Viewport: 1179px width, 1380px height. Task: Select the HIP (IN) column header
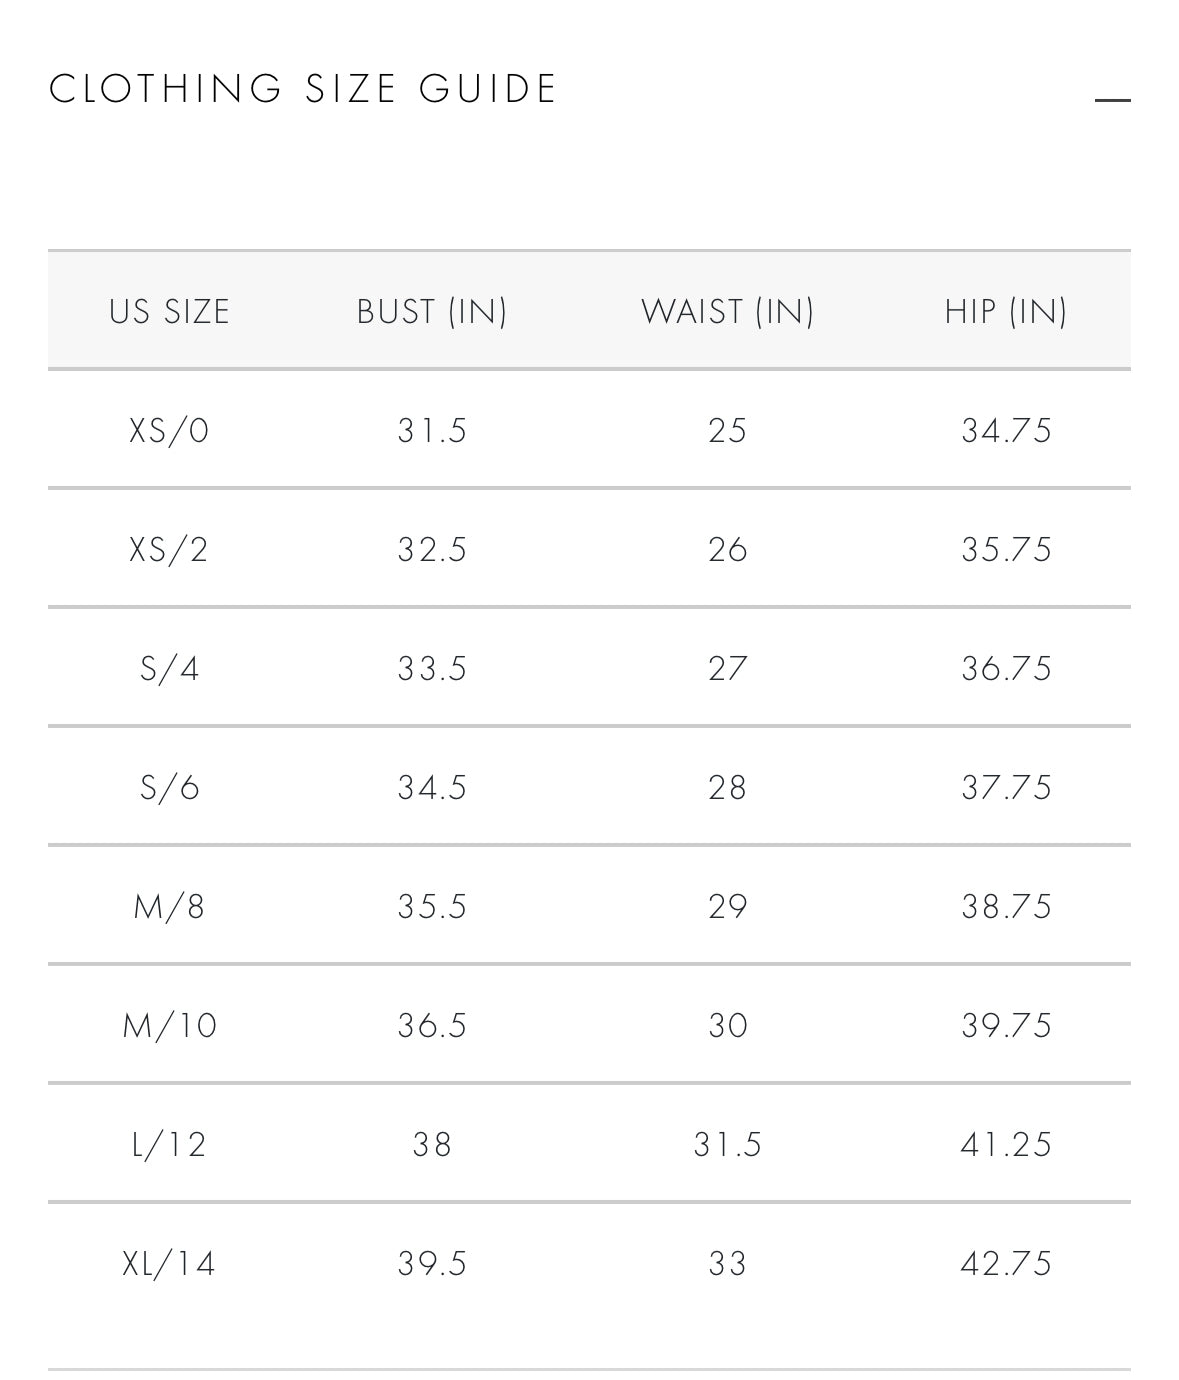[x=1006, y=311]
